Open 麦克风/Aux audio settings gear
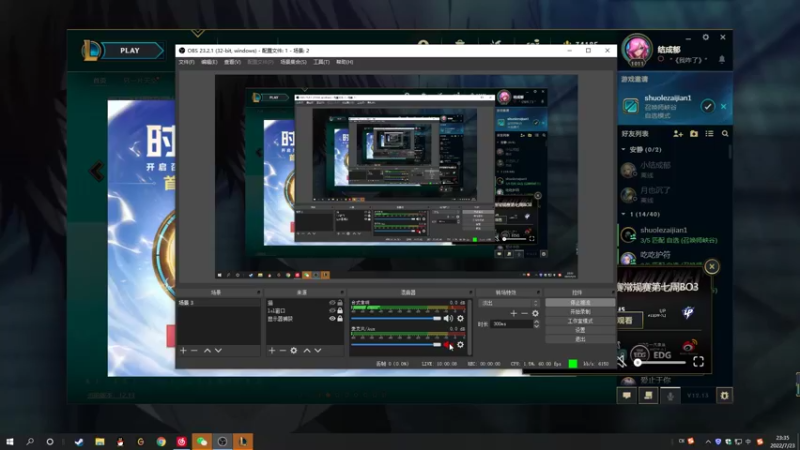The height and width of the screenshot is (450, 800). 460,345
